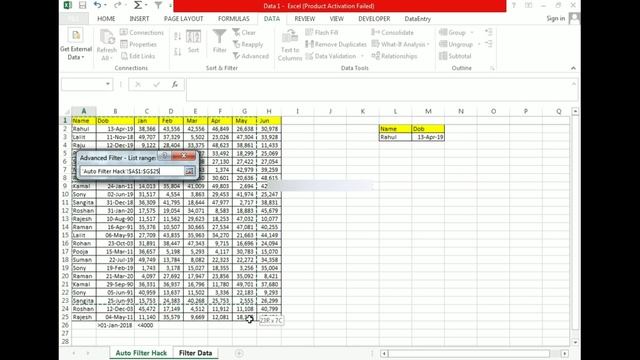Open Get External Data menu
Screen dimensions: 640x360
[x=76, y=45]
